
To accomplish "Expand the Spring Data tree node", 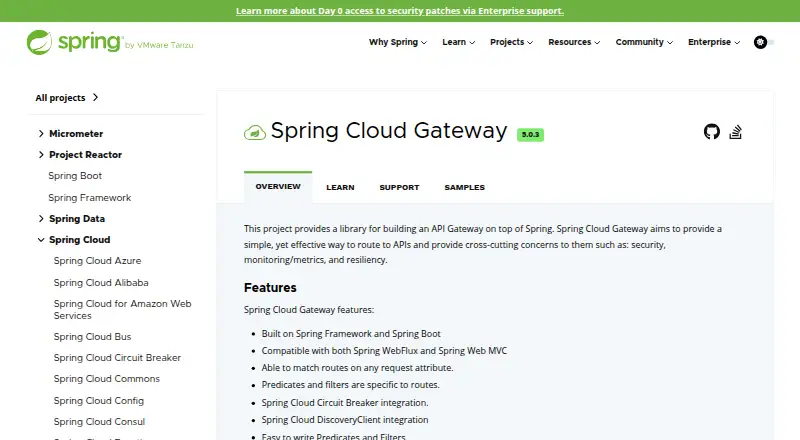I will [41, 219].
